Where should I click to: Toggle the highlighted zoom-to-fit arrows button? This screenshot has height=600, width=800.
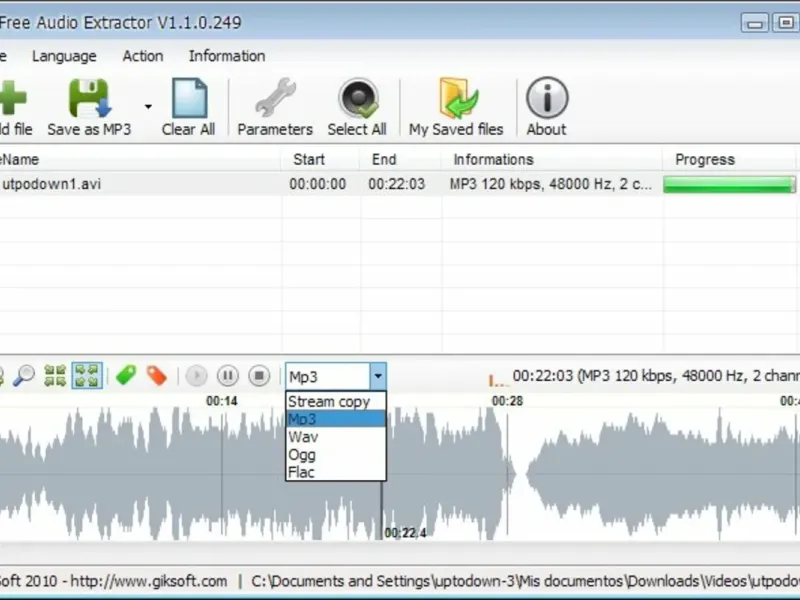pyautogui.click(x=87, y=376)
